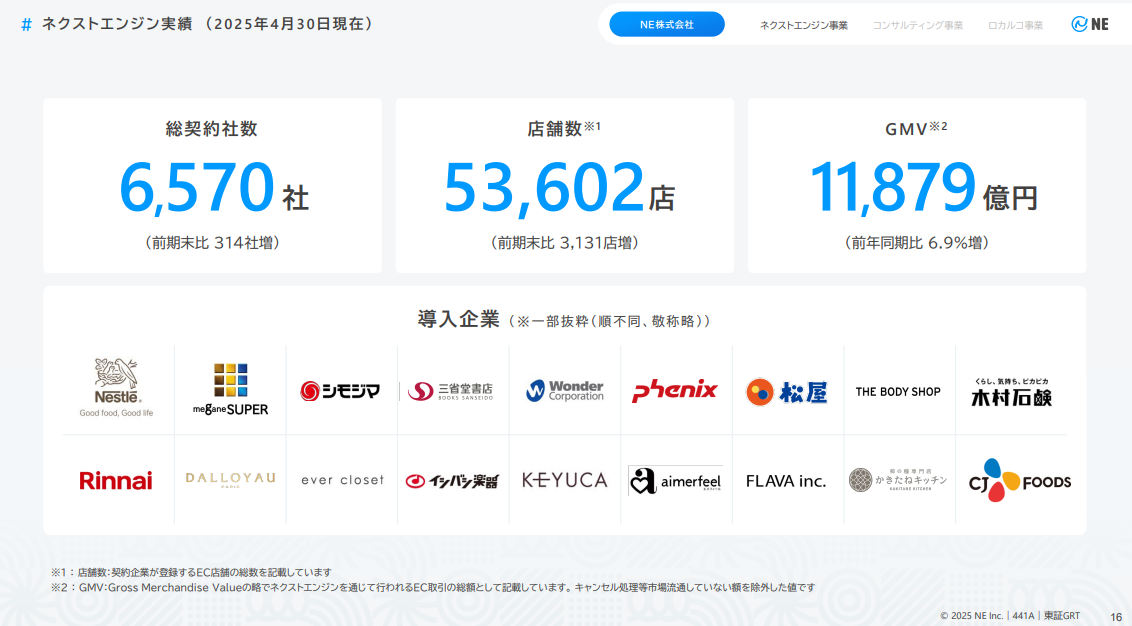Screen dimensions: 1132x626
Task: Click the イシバシ楽器 logo
Action: coord(452,481)
